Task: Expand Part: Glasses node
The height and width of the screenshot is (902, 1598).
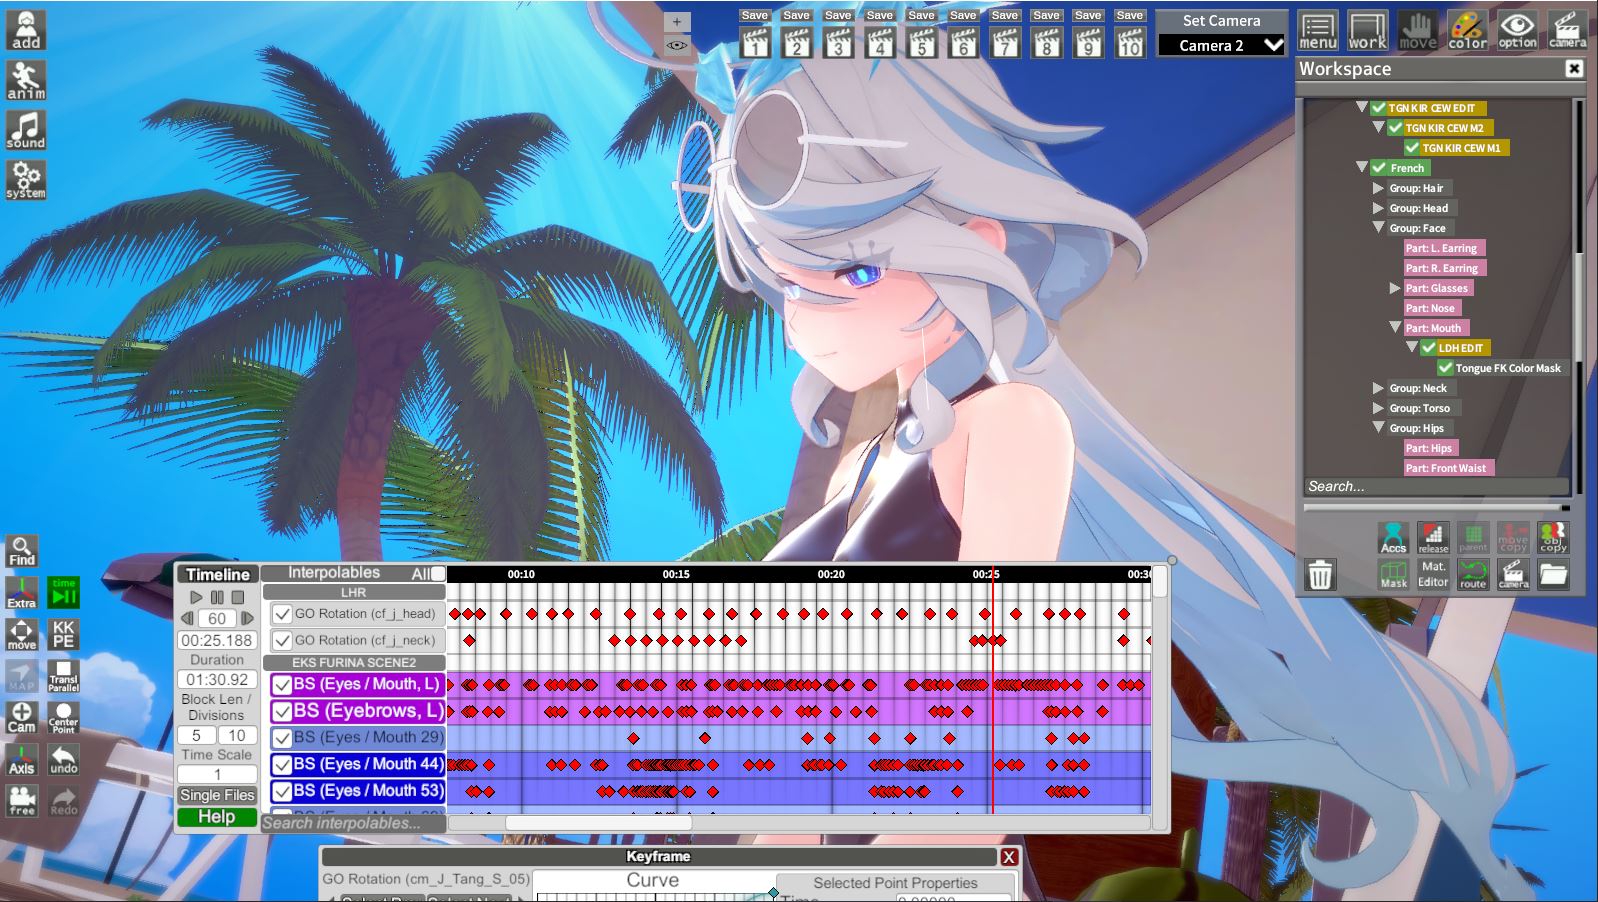Action: coord(1395,288)
